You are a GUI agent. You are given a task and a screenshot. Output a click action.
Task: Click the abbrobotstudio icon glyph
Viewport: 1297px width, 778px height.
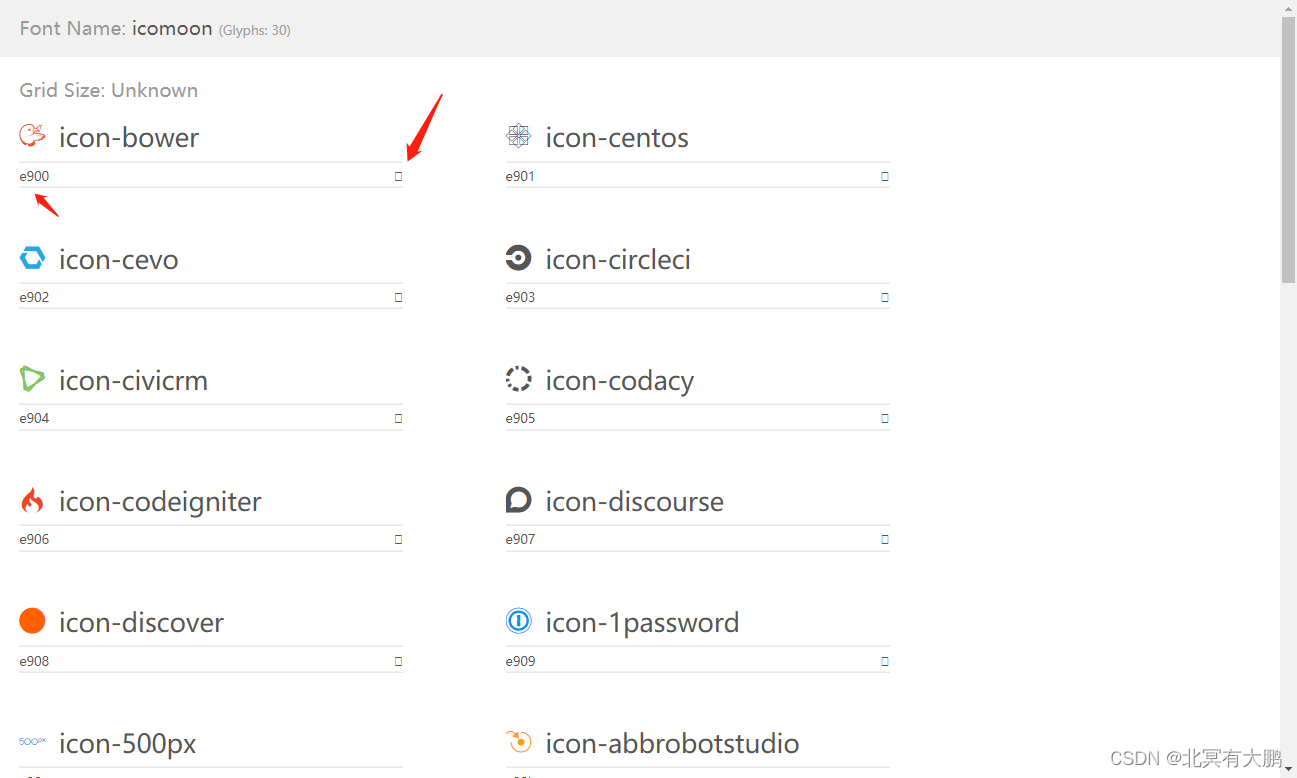[x=518, y=743]
